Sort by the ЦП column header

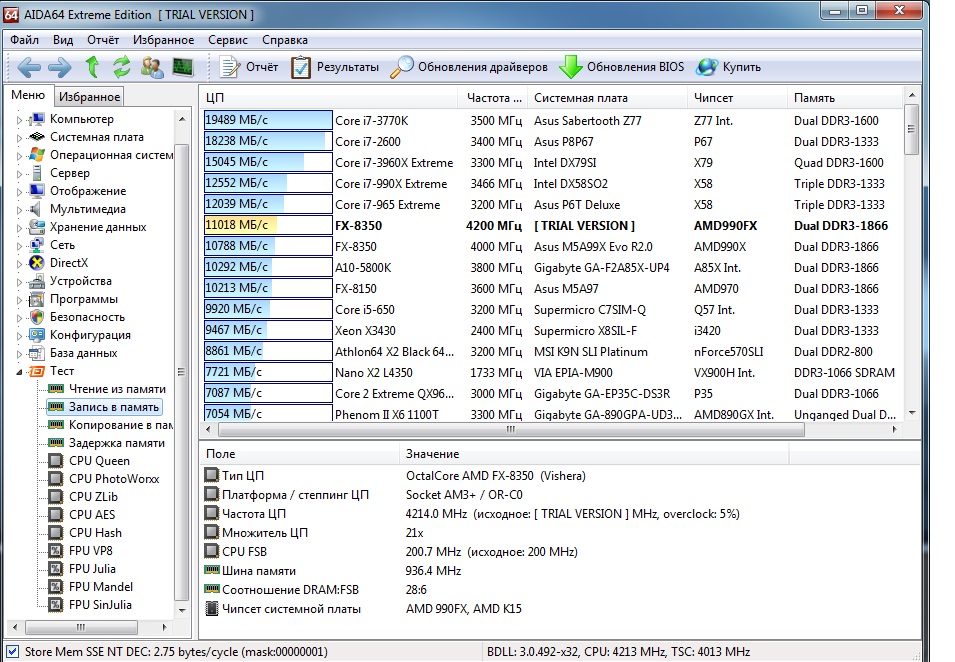(329, 98)
